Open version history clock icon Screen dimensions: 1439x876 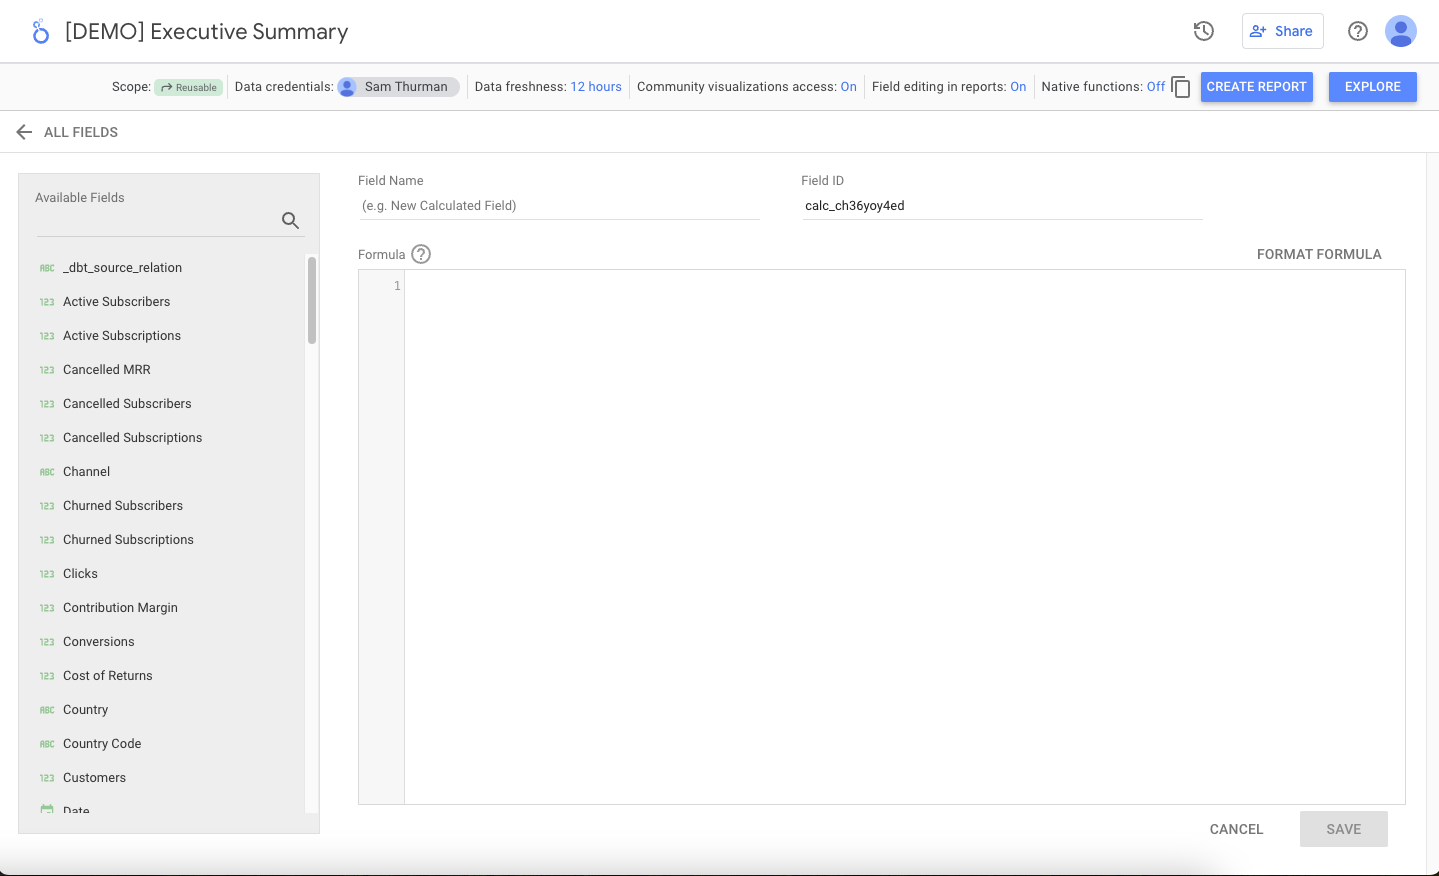click(x=1204, y=31)
